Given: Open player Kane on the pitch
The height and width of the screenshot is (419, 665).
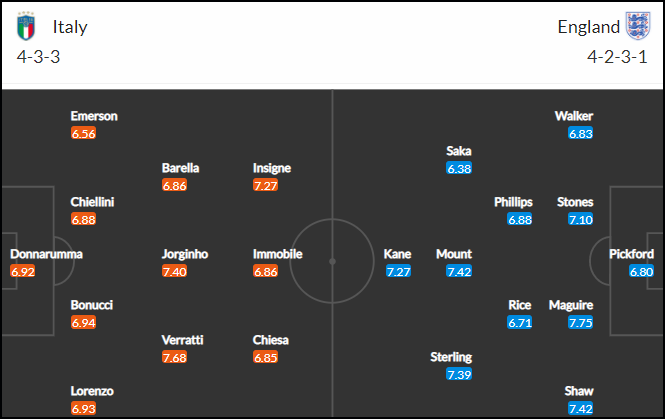Looking at the screenshot, I should (397, 254).
